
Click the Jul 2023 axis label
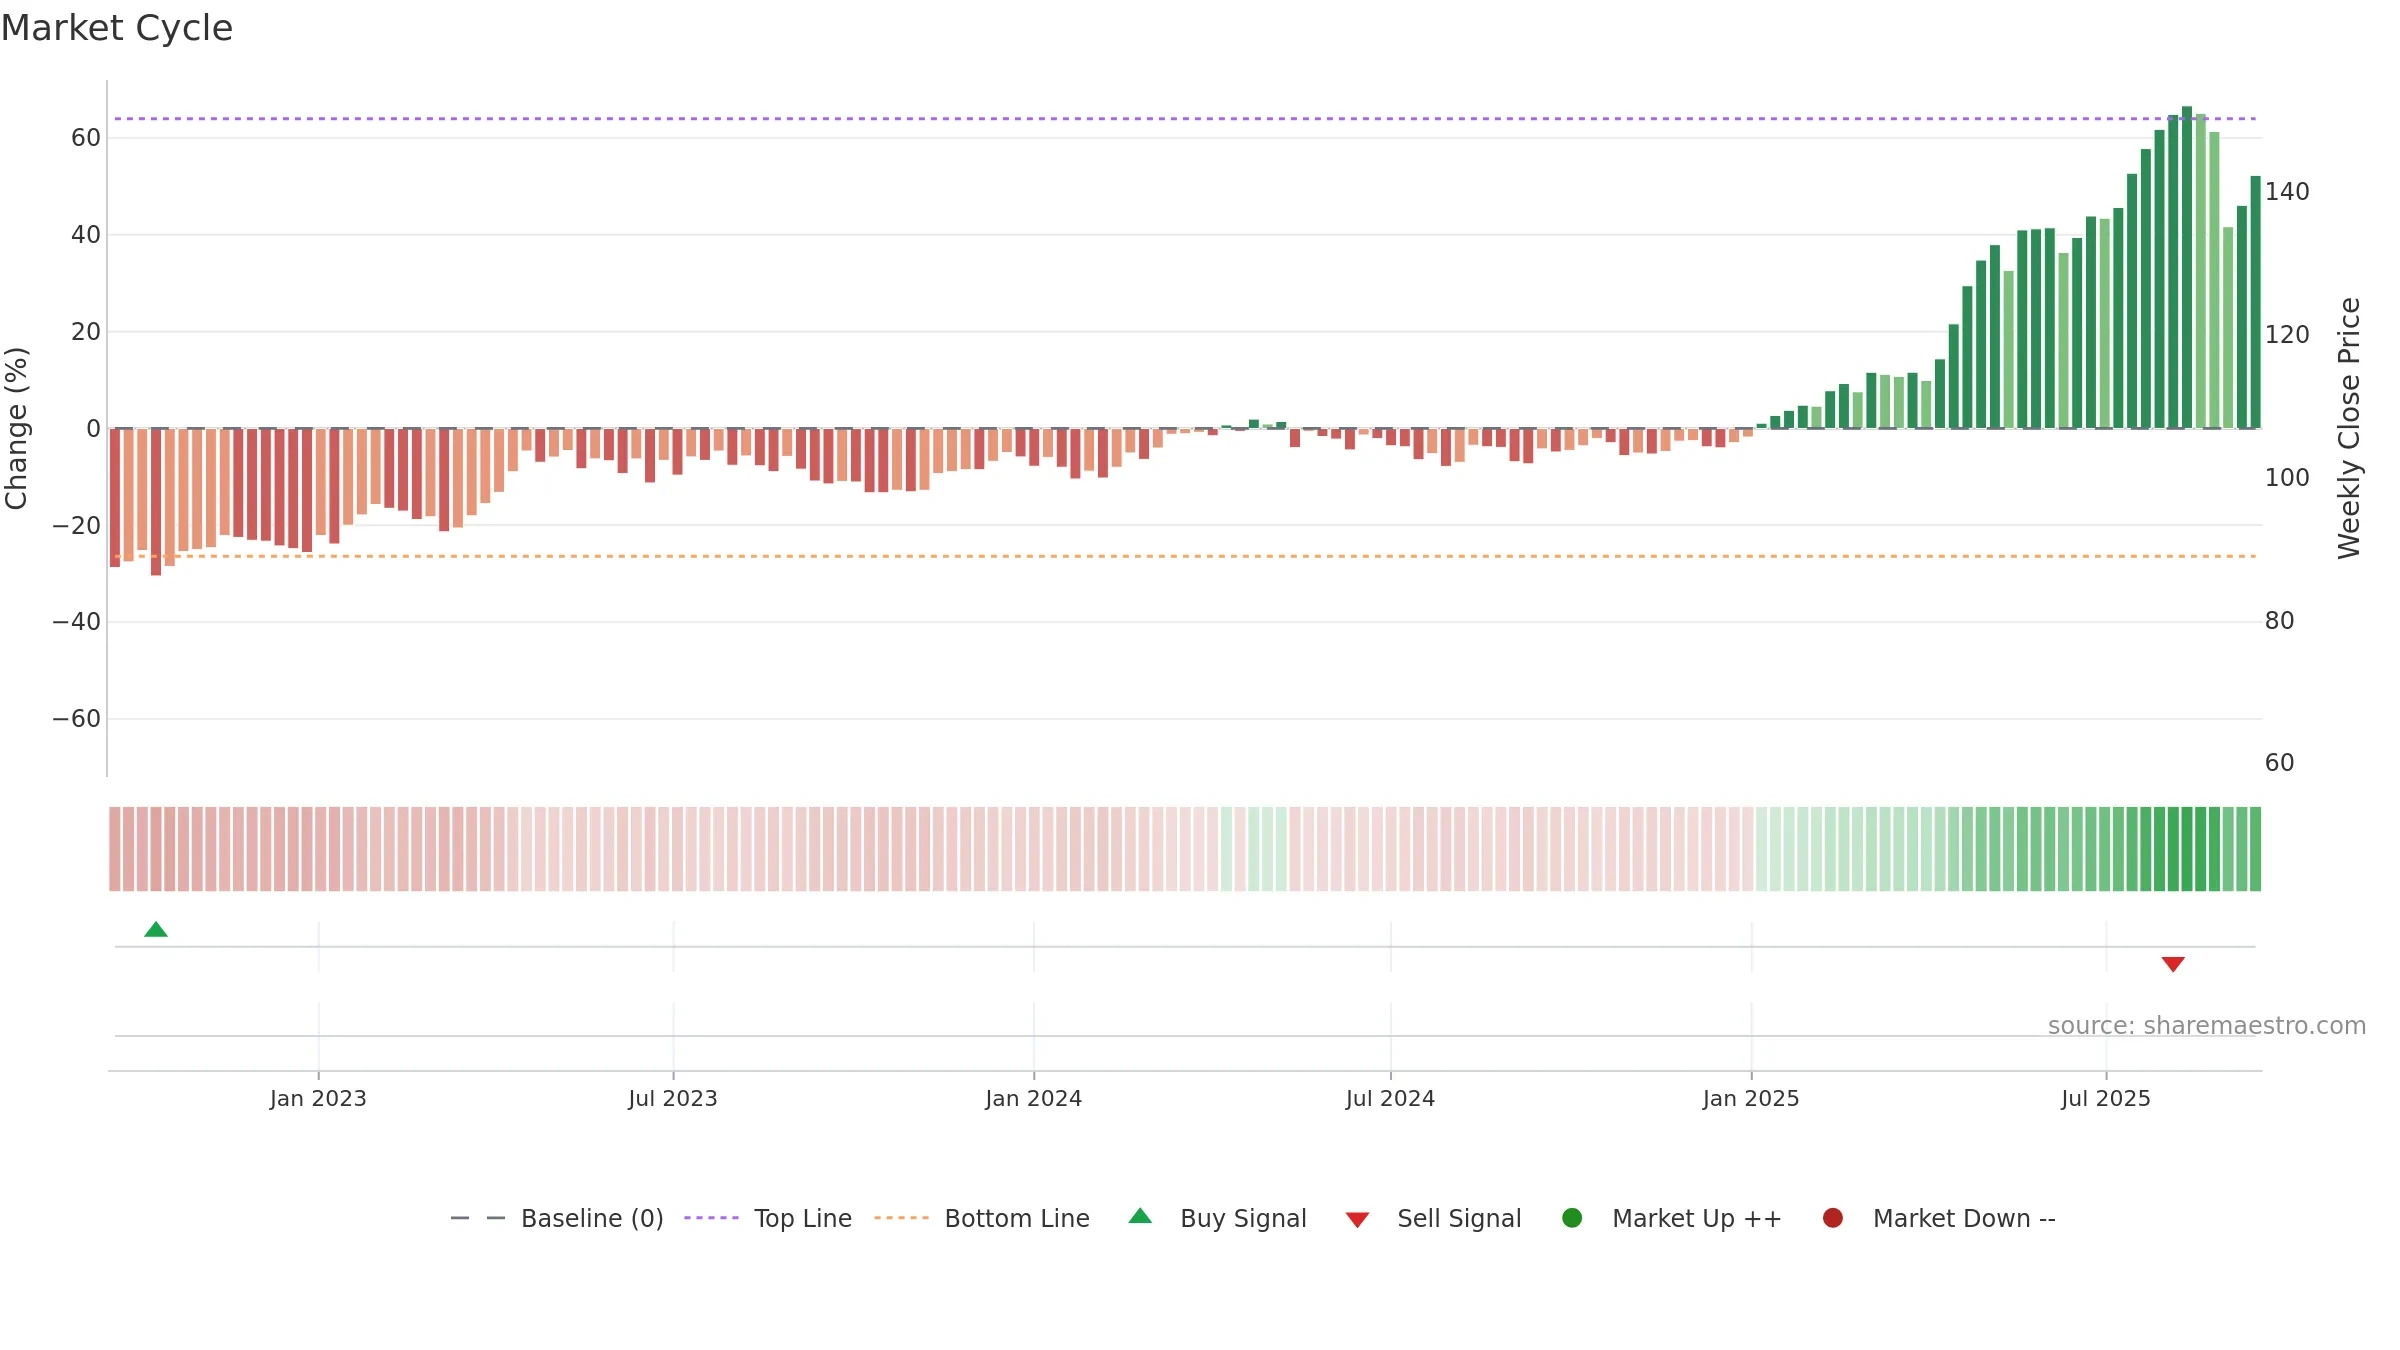click(x=673, y=1099)
